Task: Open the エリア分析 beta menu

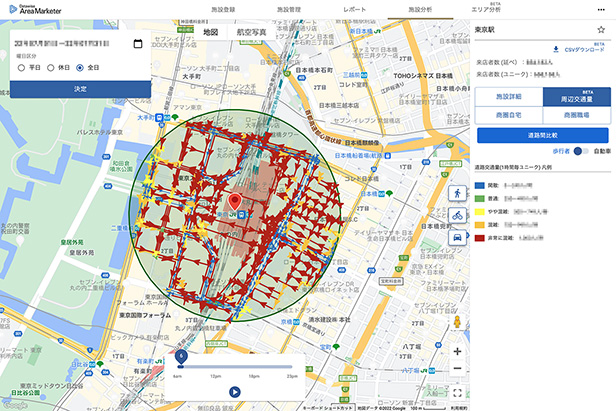Action: [486, 9]
